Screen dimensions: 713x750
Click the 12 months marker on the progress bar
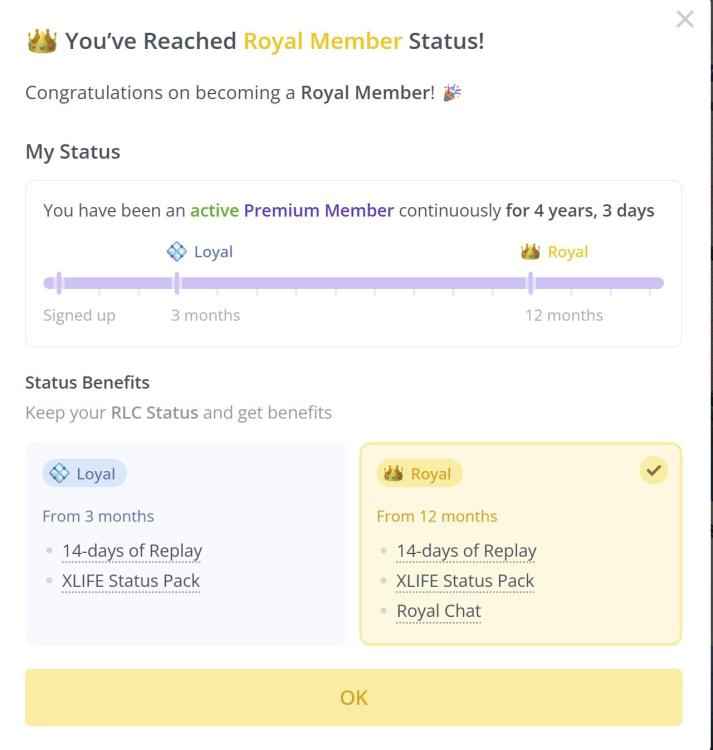click(531, 283)
